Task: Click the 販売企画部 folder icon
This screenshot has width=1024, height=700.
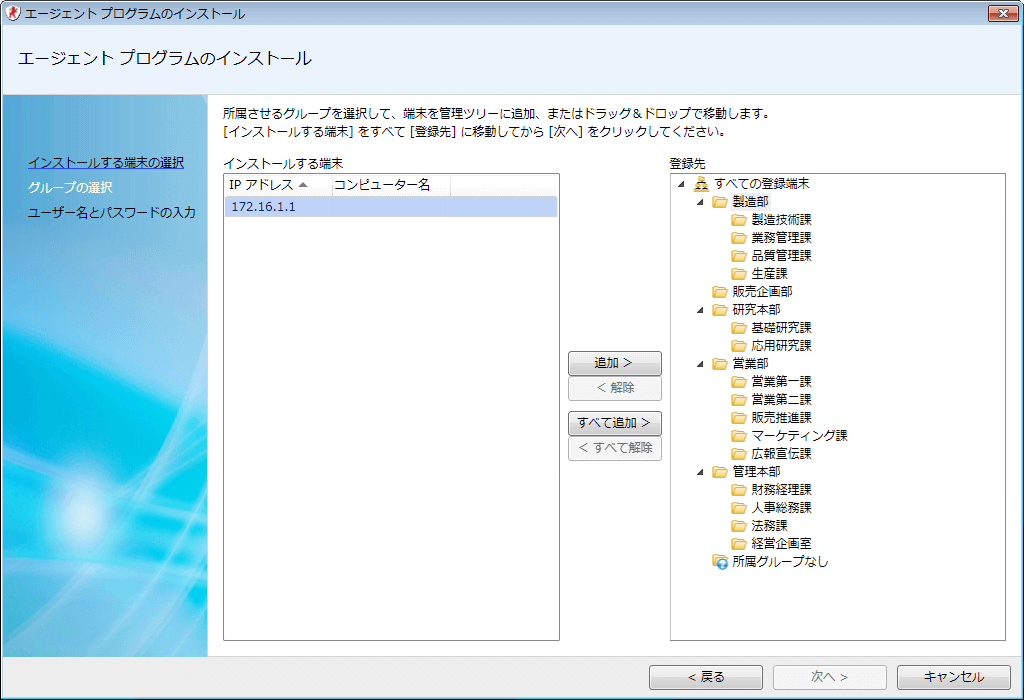Action: click(x=720, y=292)
